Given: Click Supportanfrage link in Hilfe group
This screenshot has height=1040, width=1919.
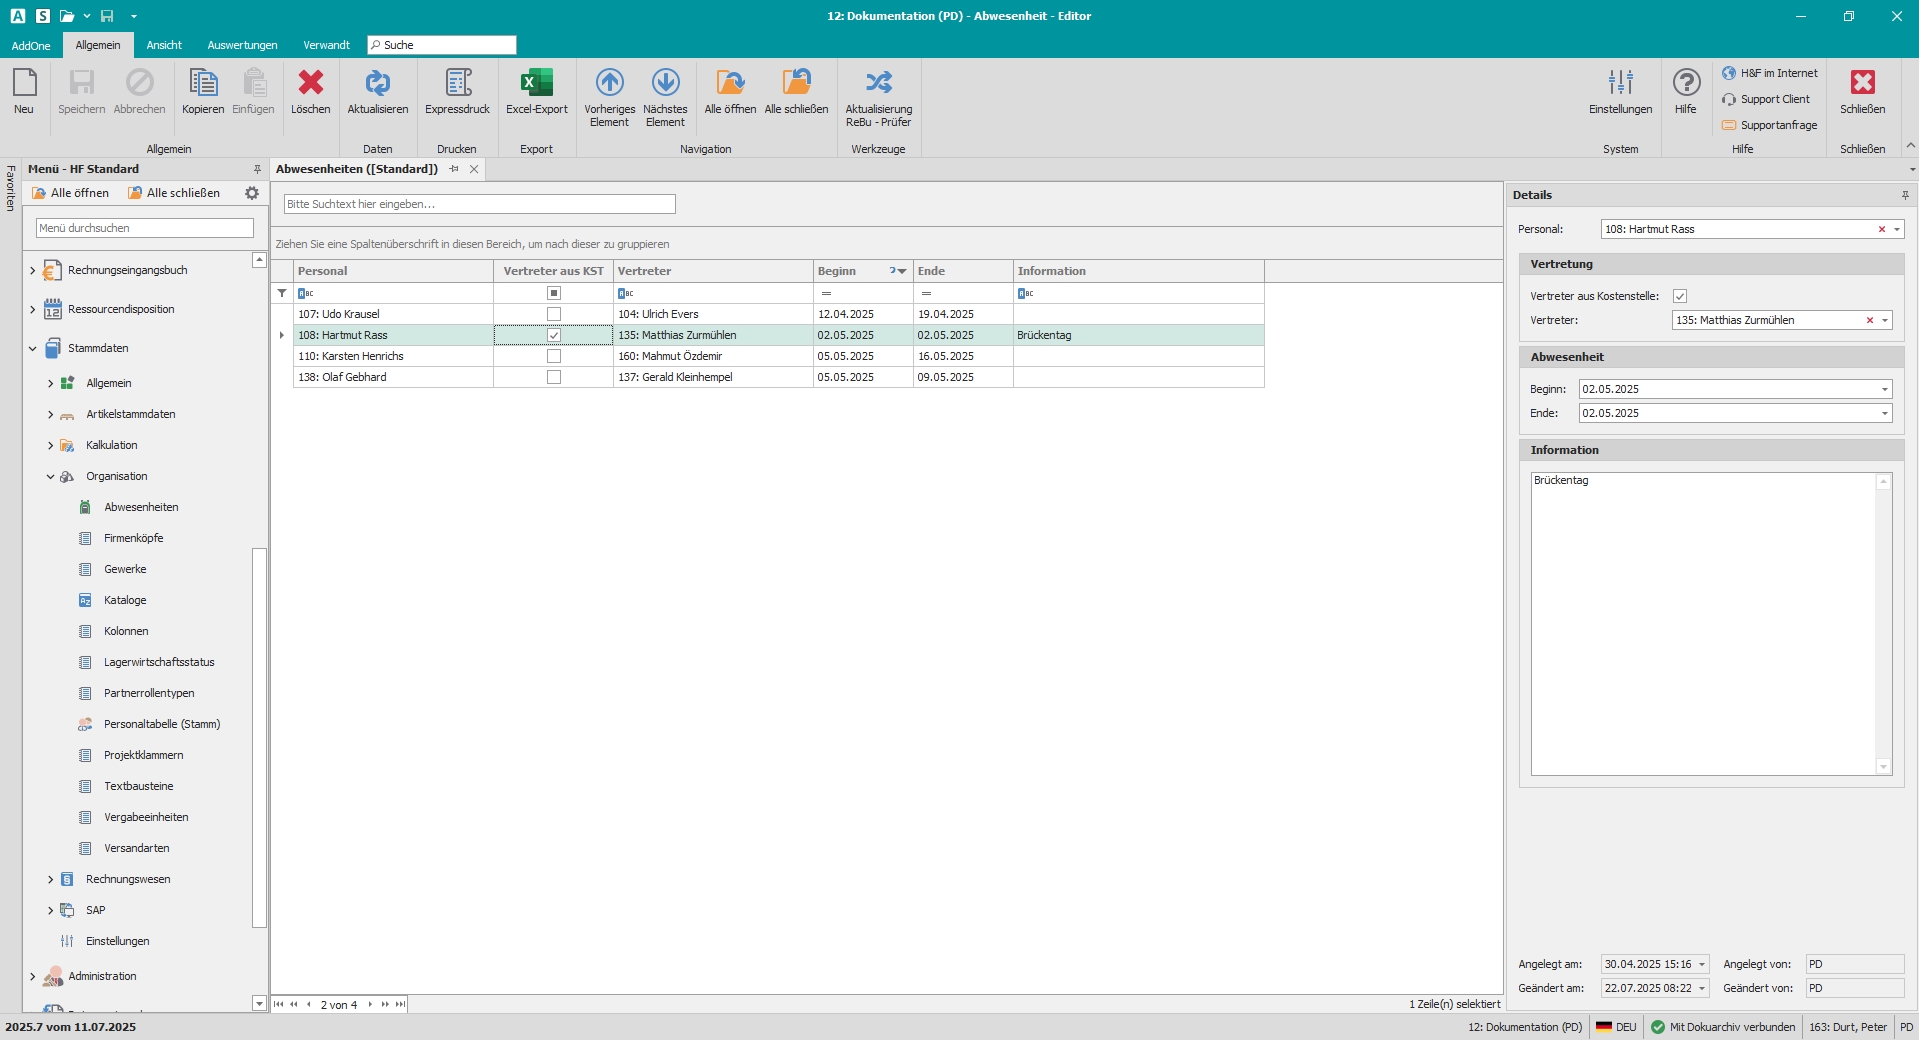Looking at the screenshot, I should 1778,125.
